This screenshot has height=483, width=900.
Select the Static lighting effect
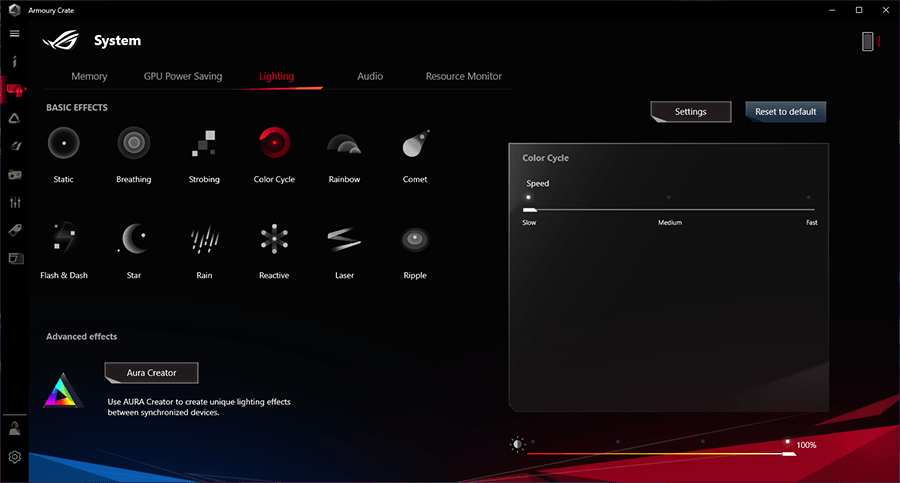coord(64,143)
